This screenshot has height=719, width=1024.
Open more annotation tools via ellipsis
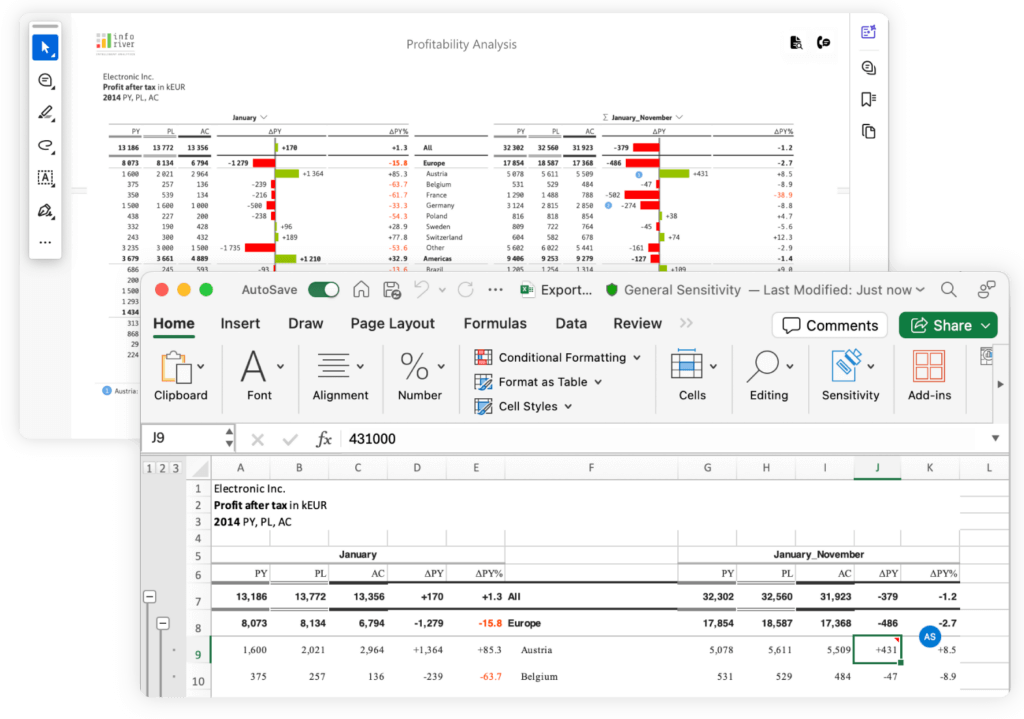pyautogui.click(x=45, y=242)
